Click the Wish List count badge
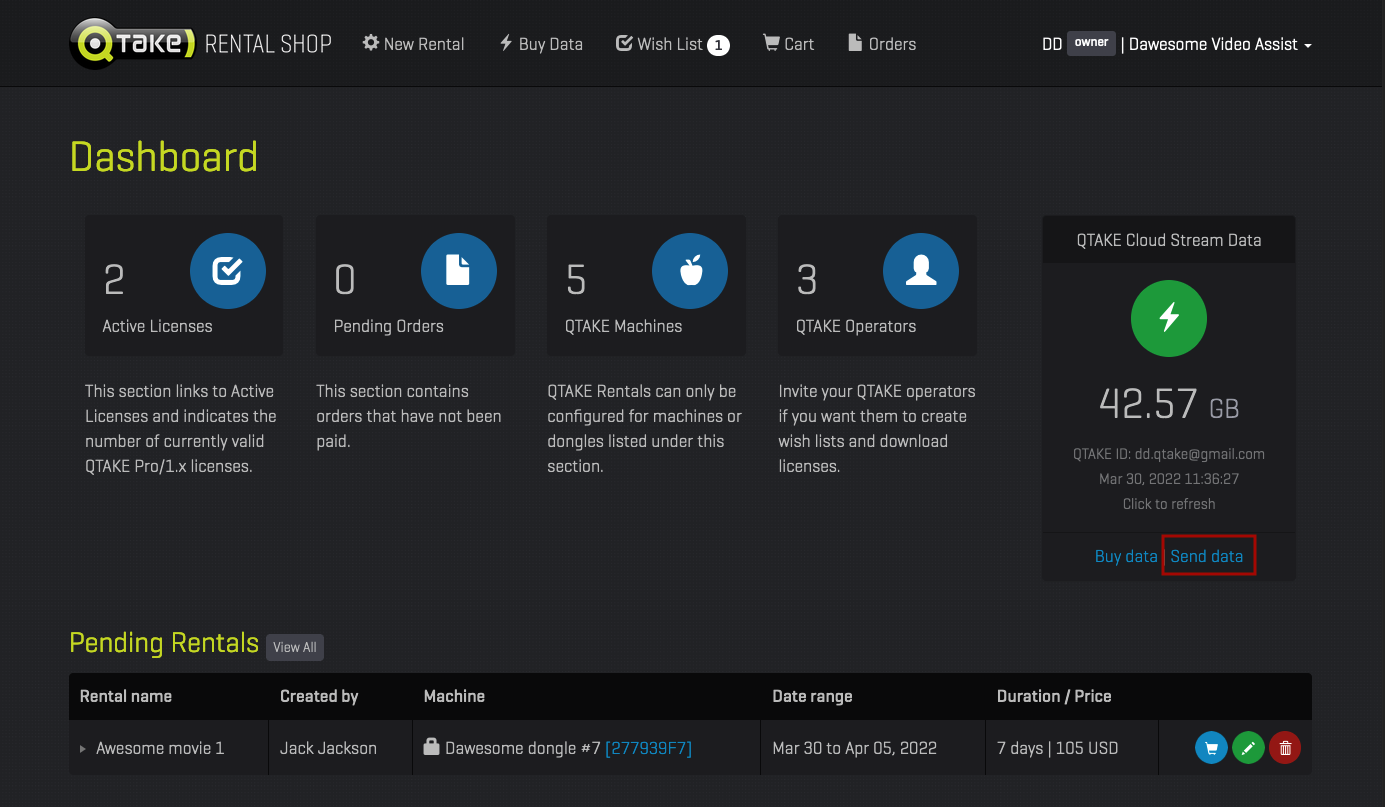This screenshot has width=1385, height=807. click(718, 45)
